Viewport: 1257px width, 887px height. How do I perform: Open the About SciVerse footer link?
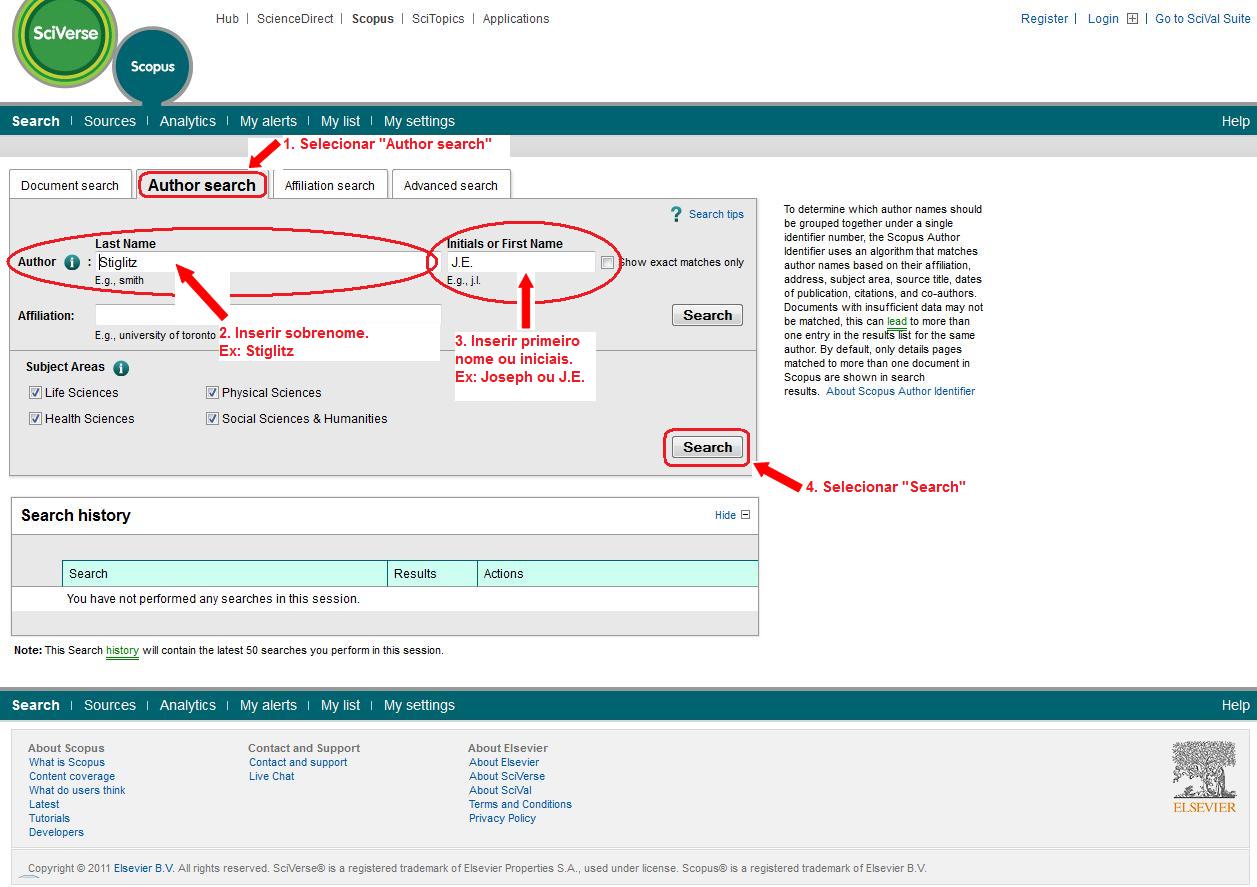(x=507, y=776)
